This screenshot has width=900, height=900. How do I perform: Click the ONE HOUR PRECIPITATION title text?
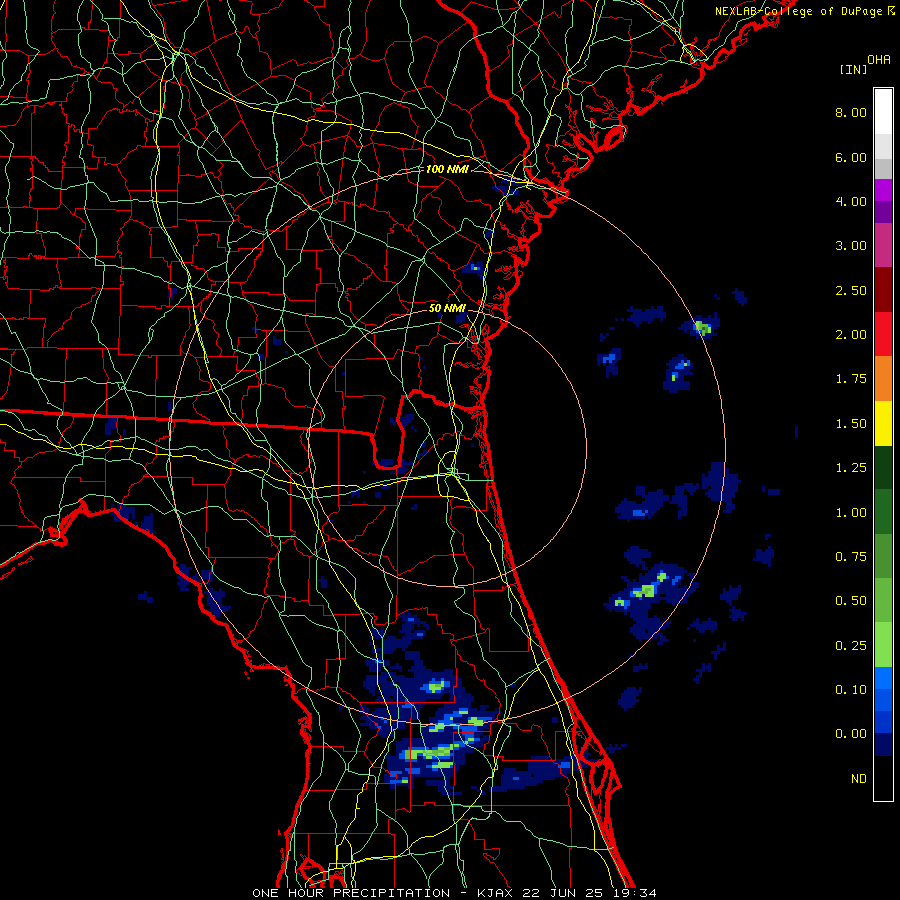pyautogui.click(x=351, y=893)
